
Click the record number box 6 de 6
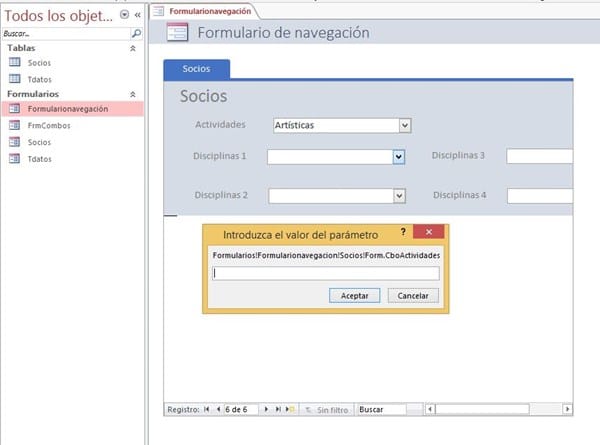[241, 409]
